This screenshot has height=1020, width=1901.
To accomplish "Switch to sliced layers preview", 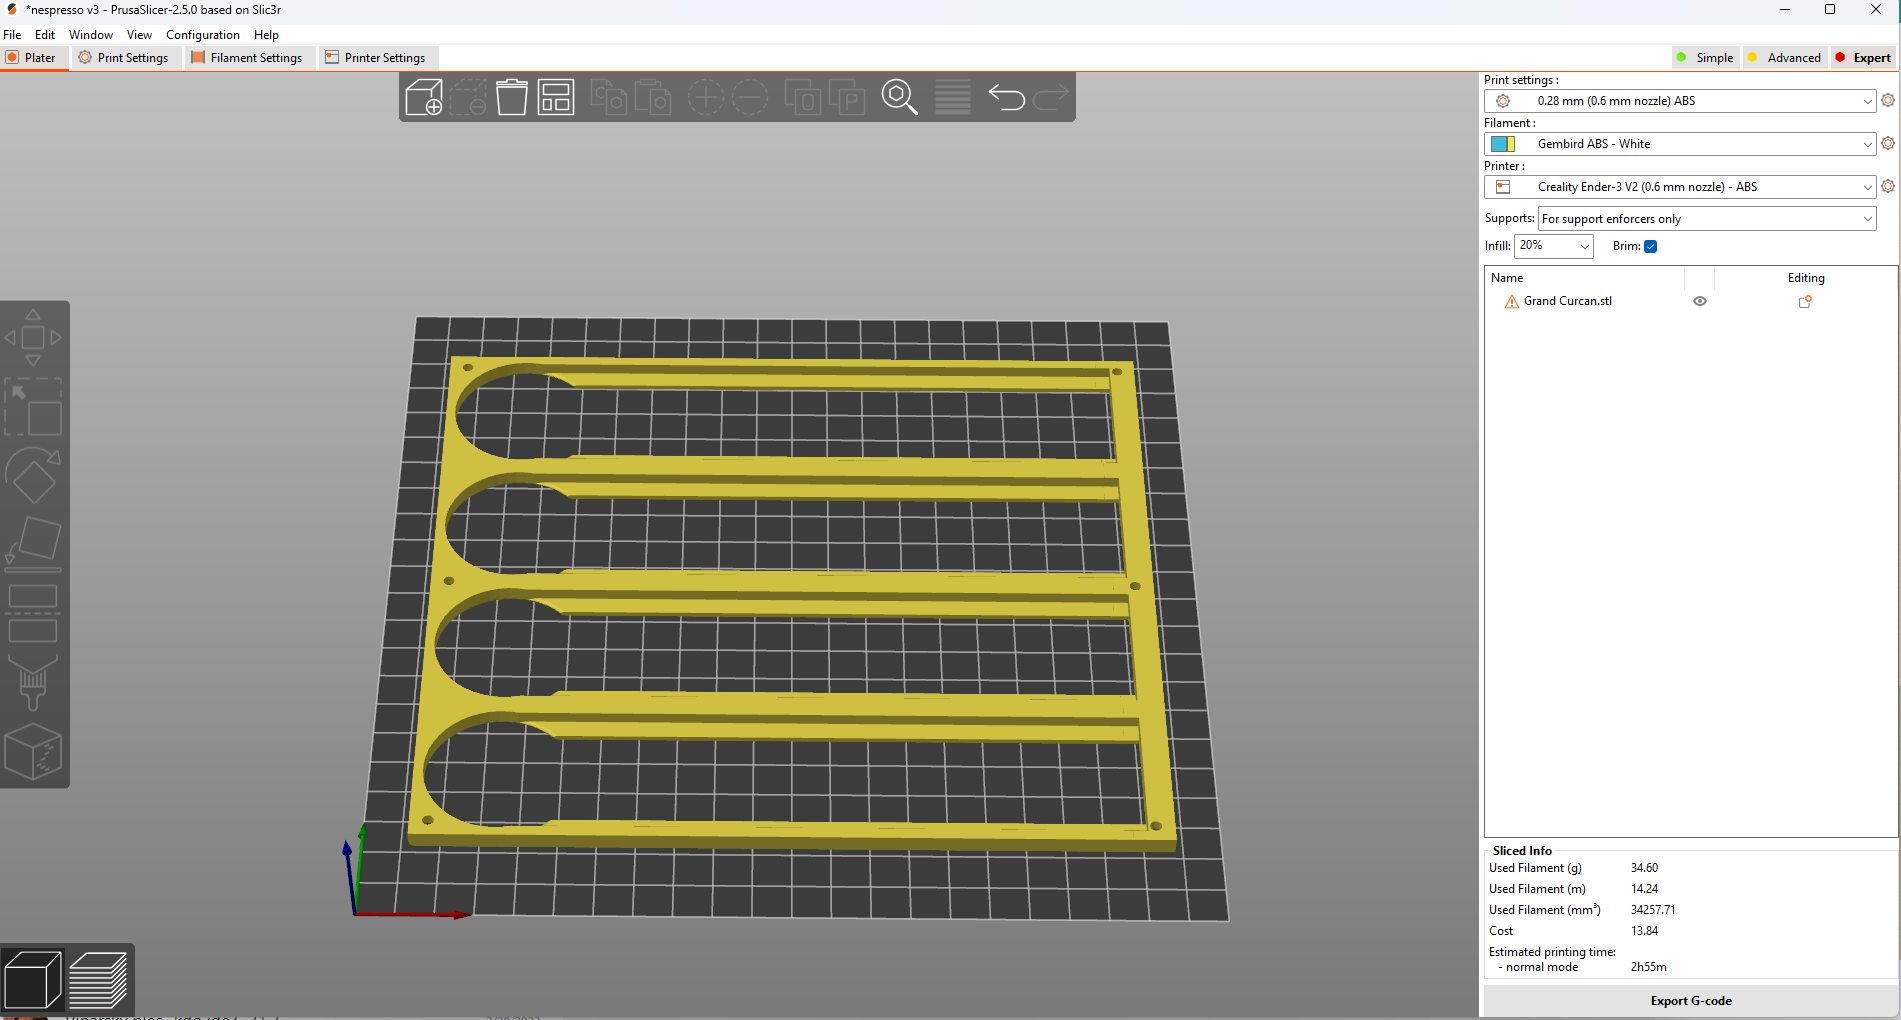I will point(98,980).
